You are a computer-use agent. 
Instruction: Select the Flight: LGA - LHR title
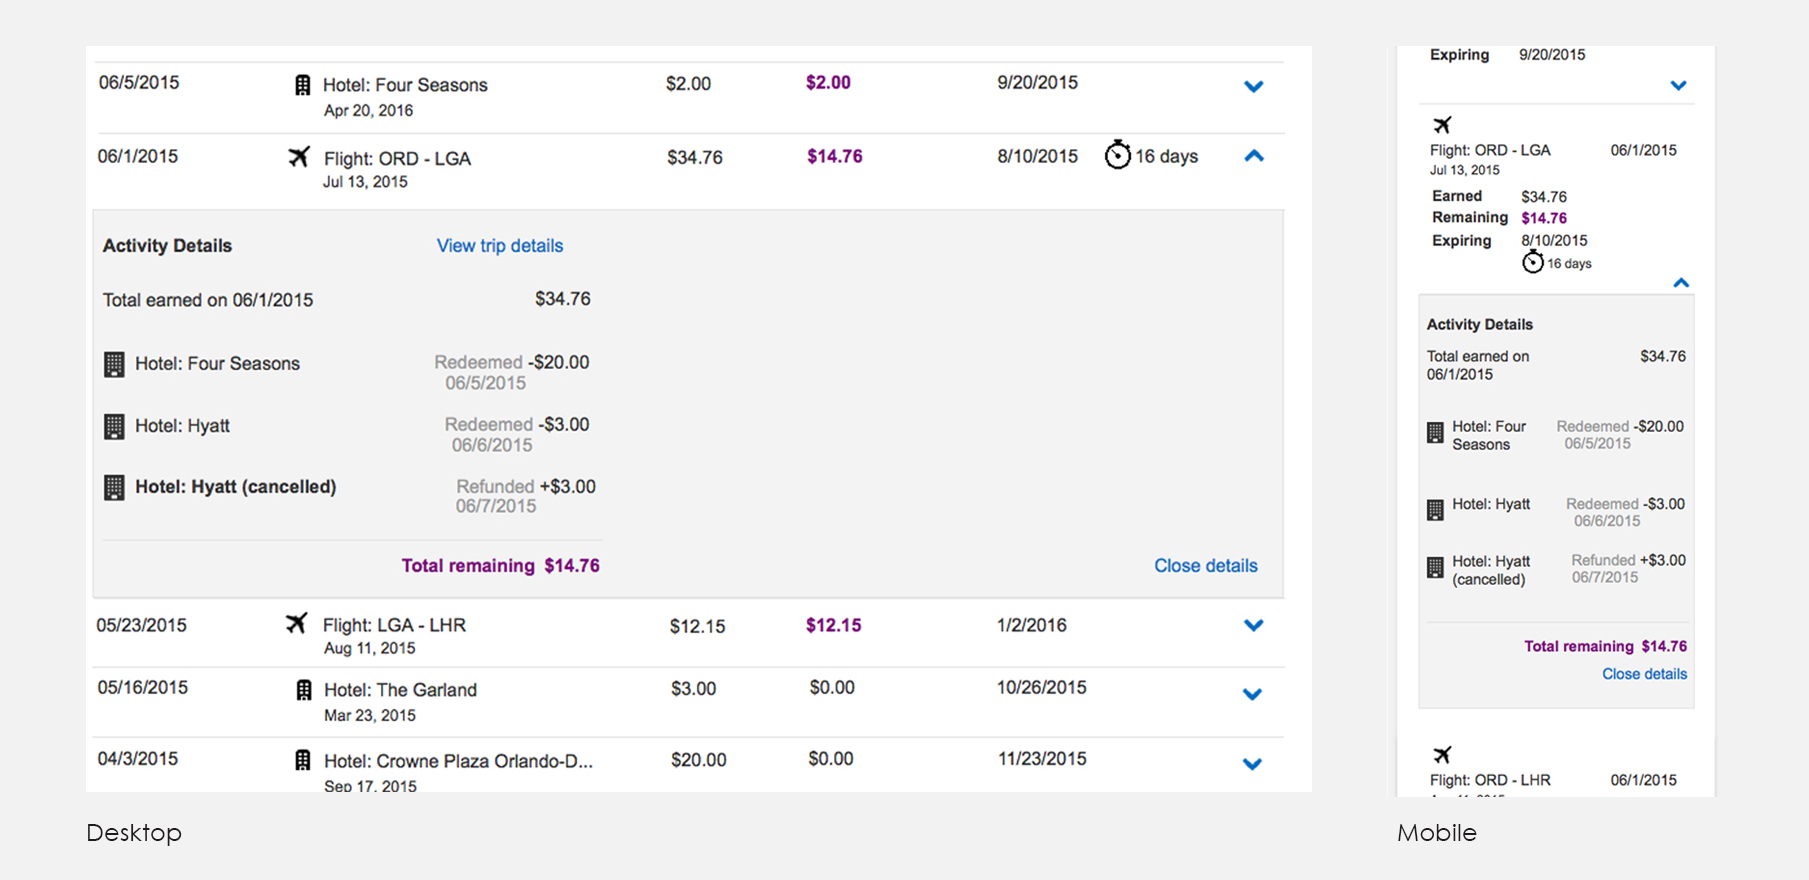[394, 625]
